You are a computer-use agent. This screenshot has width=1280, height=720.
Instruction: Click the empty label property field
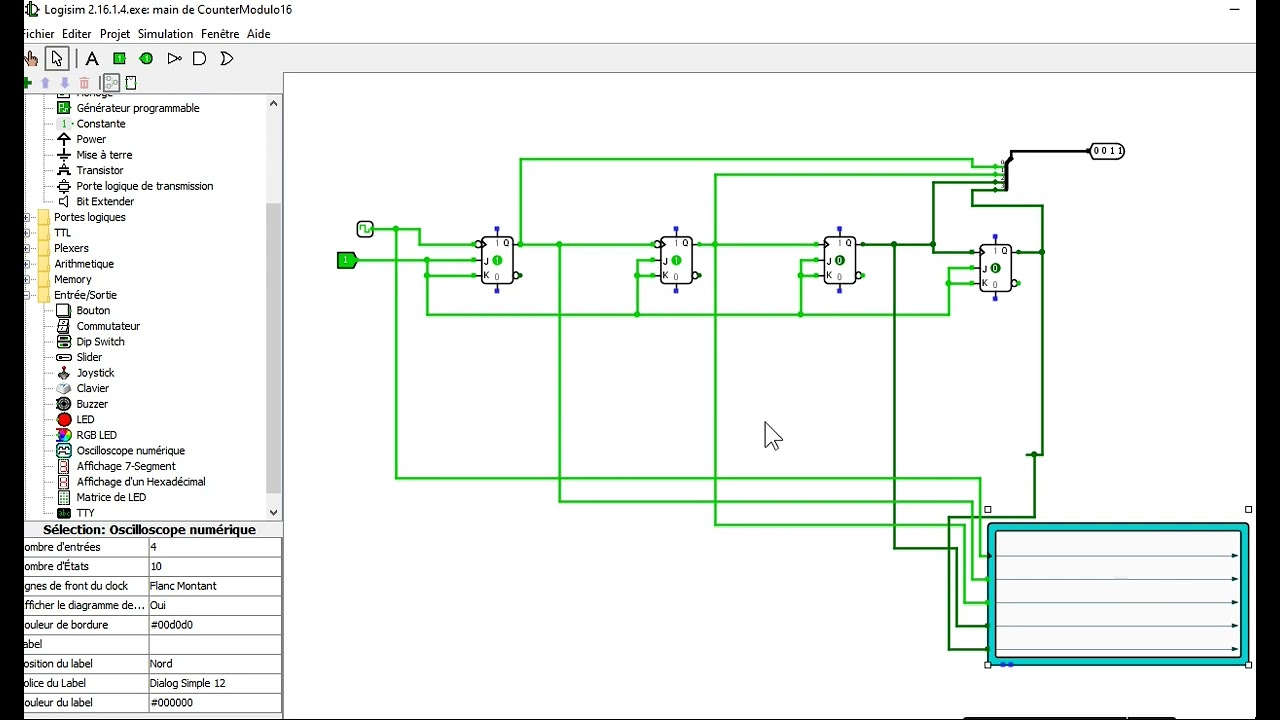215,644
